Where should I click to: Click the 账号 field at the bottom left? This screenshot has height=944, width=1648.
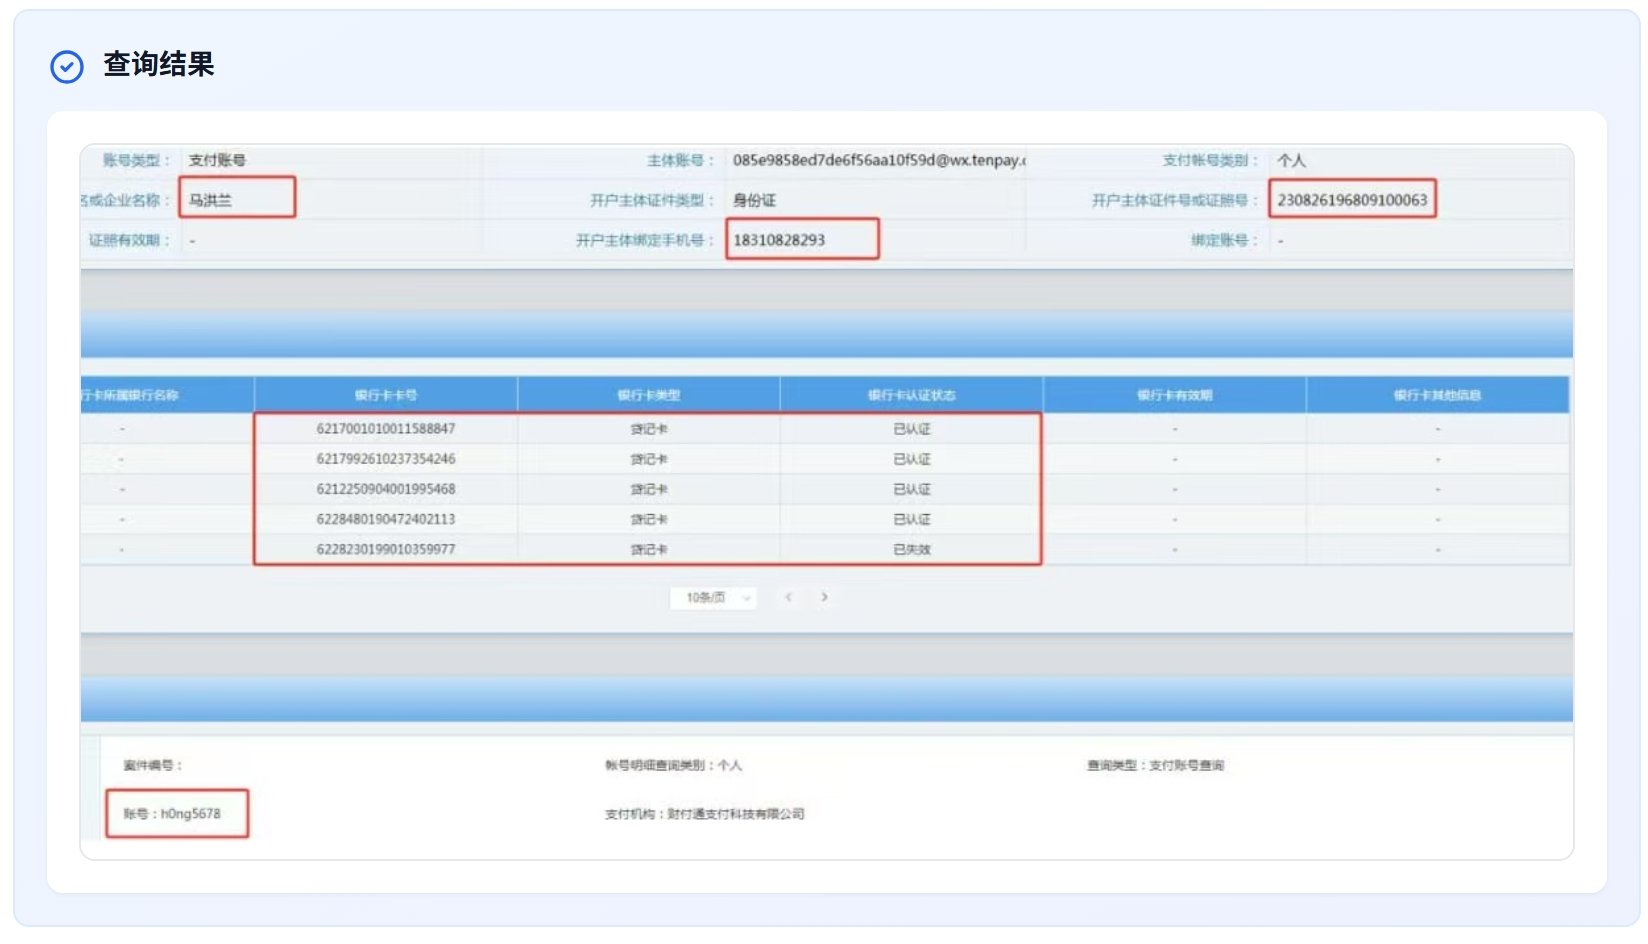(176, 814)
